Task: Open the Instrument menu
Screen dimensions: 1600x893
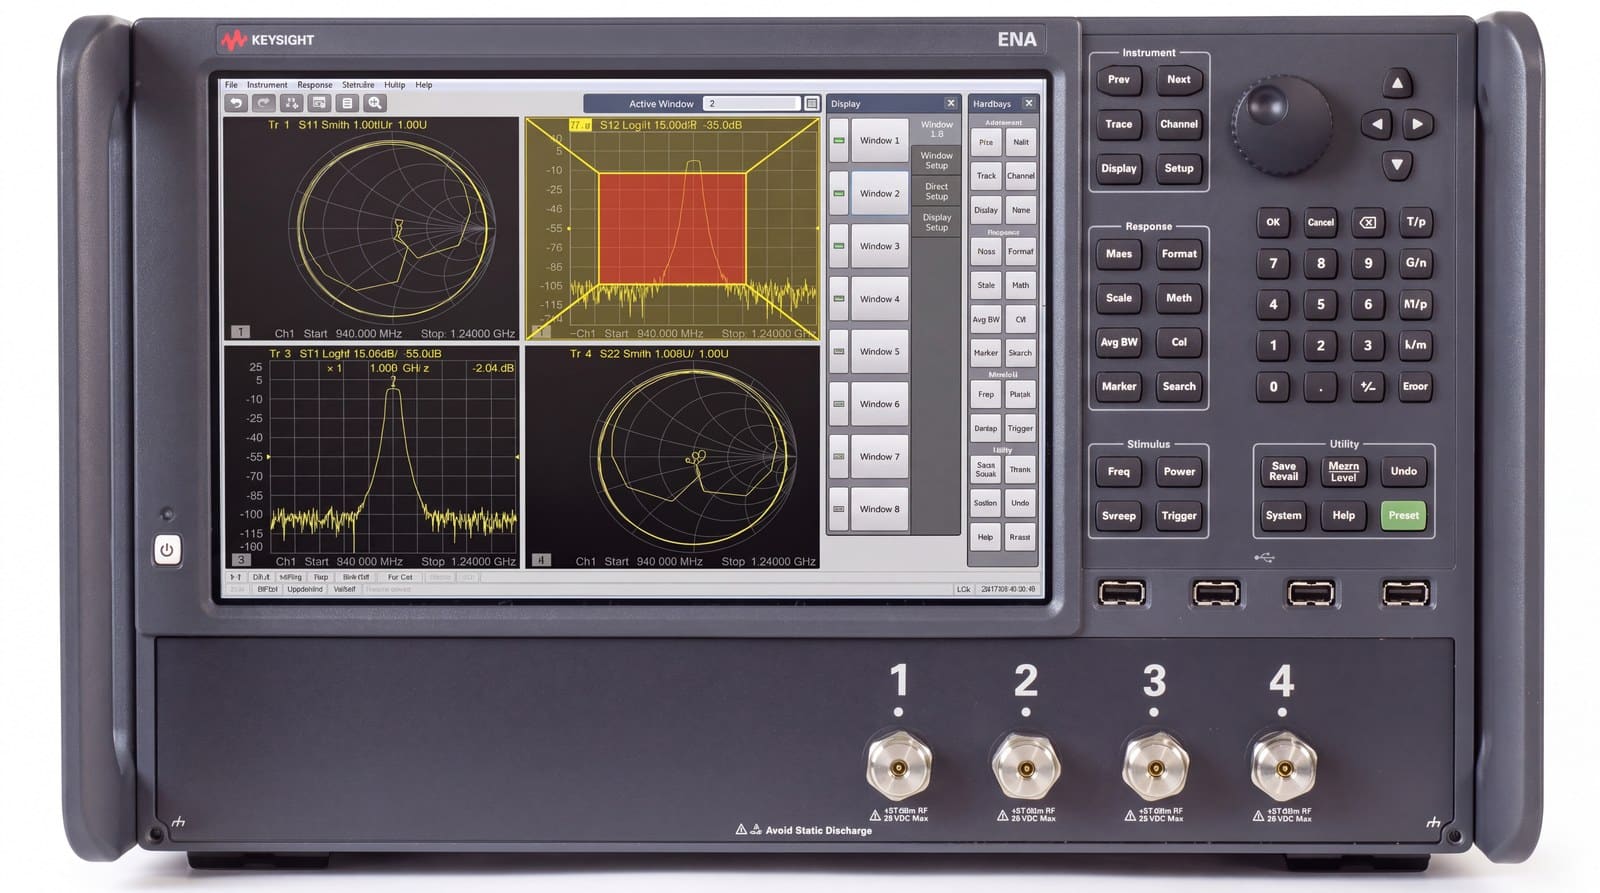Action: coord(267,85)
